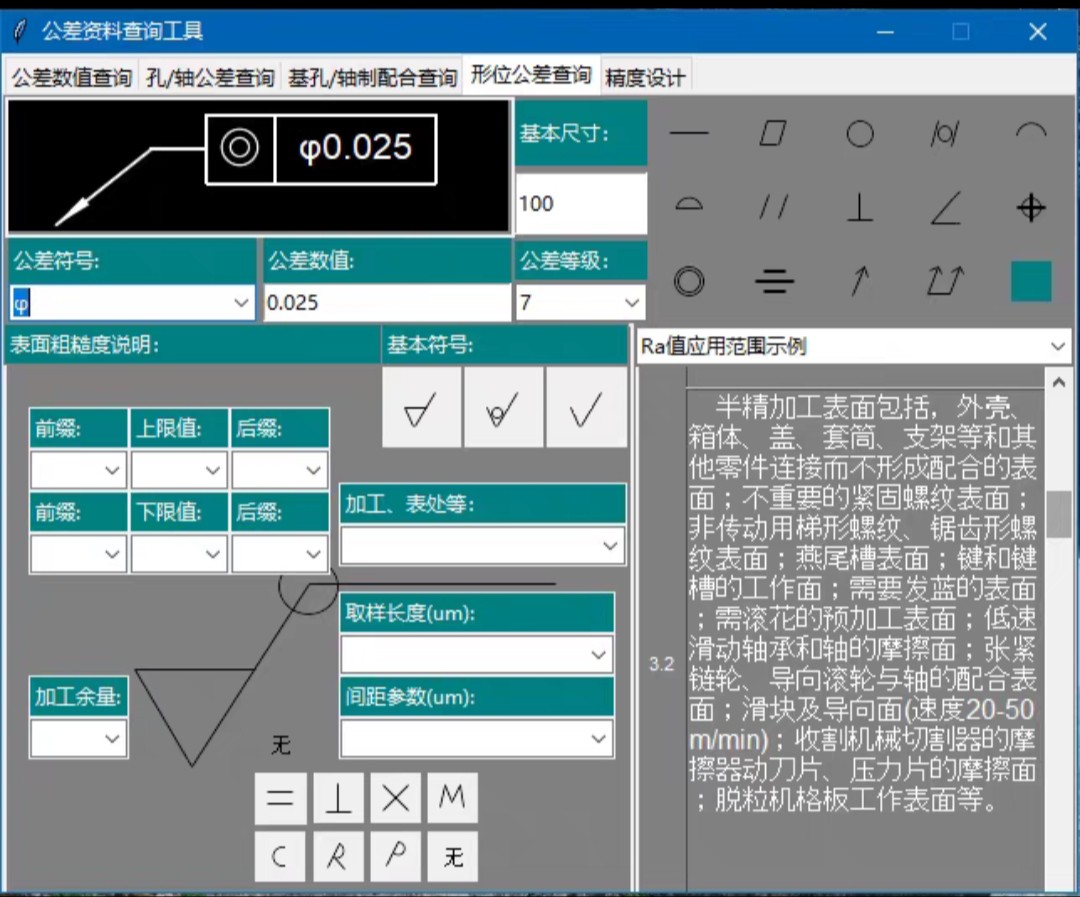
Task: Open the 形位公差查询 tab
Action: pyautogui.click(x=531, y=74)
